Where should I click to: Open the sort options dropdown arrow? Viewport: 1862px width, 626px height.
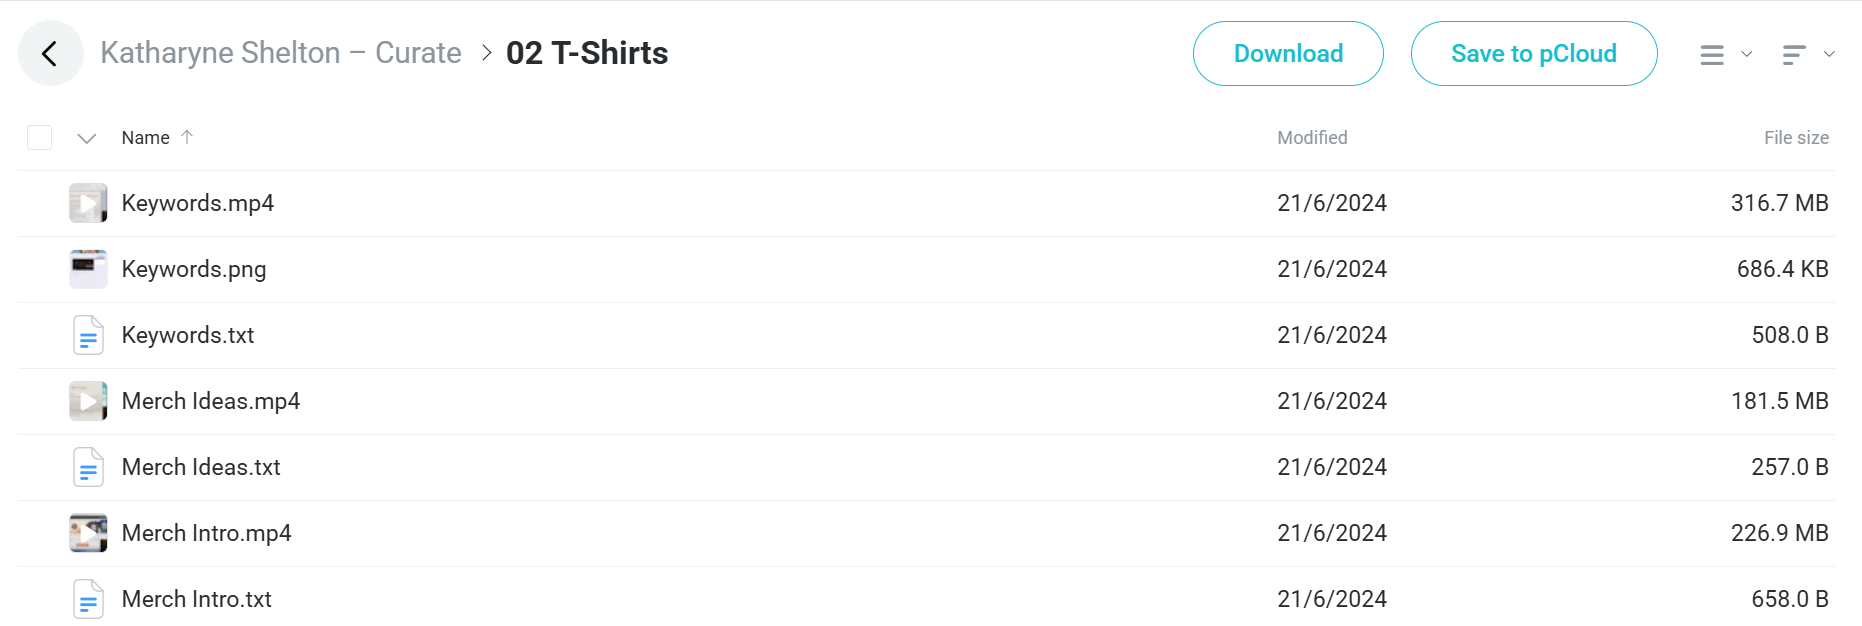(1829, 54)
